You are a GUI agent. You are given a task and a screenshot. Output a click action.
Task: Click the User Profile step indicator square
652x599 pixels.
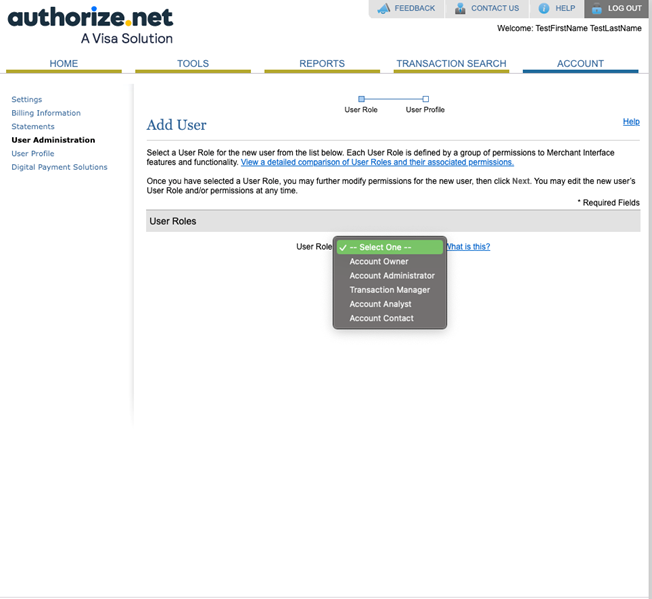point(426,98)
